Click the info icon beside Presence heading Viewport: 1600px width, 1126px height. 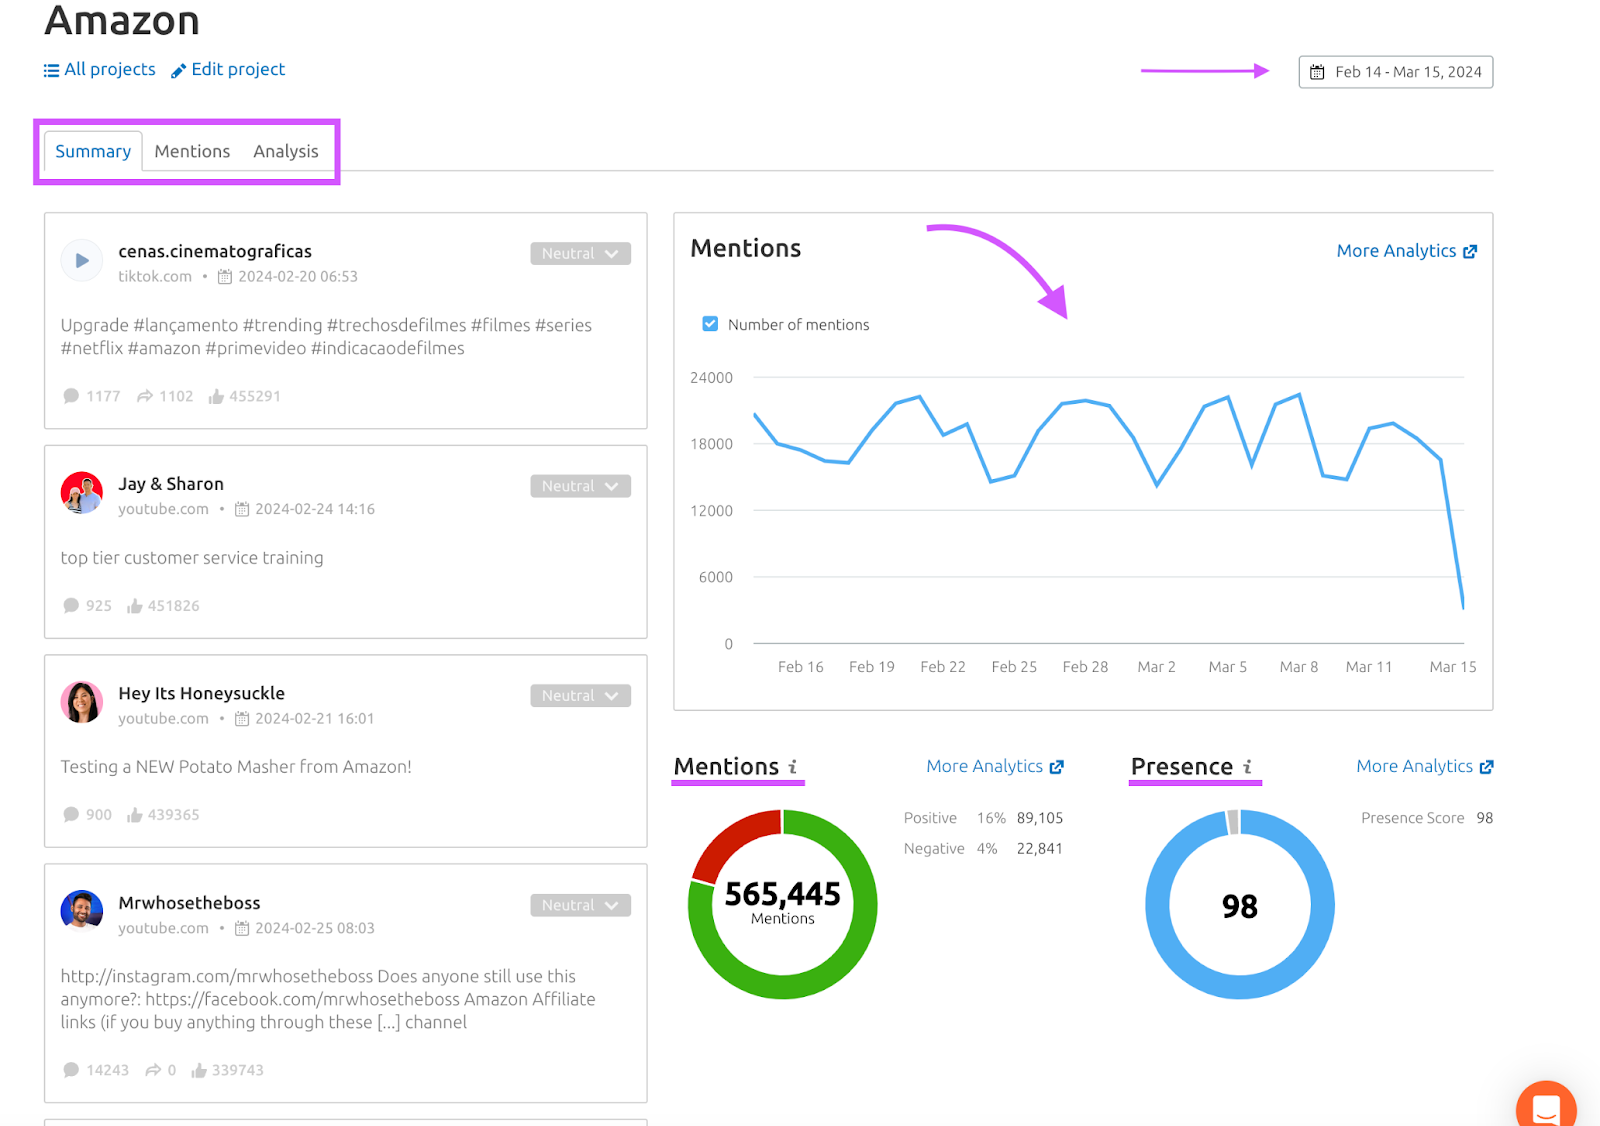[x=1247, y=767]
